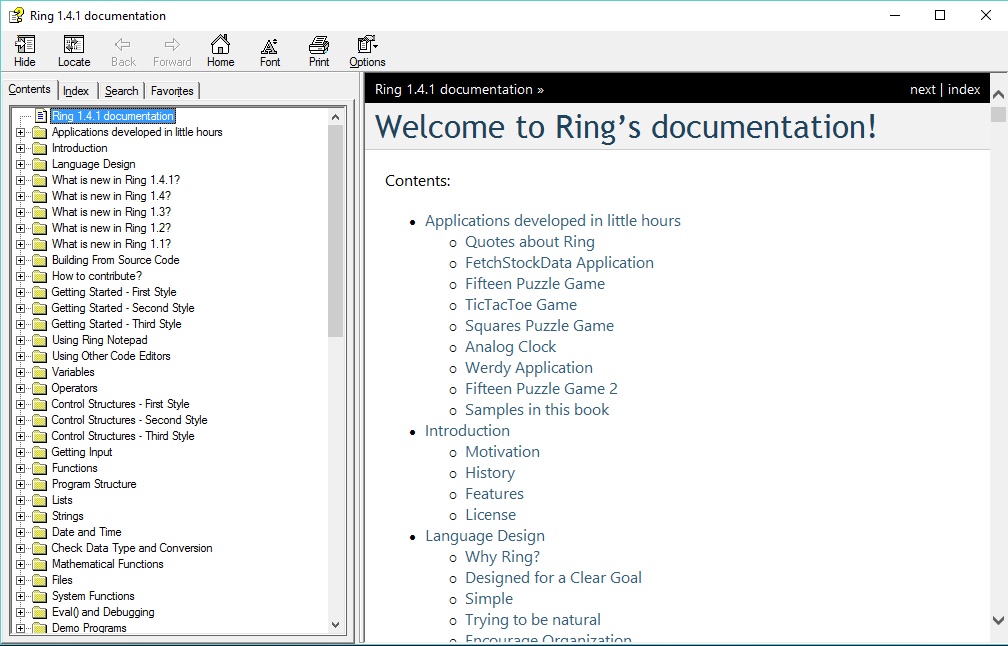
Task: Expand Control Structures - First Style node
Action: [21, 404]
